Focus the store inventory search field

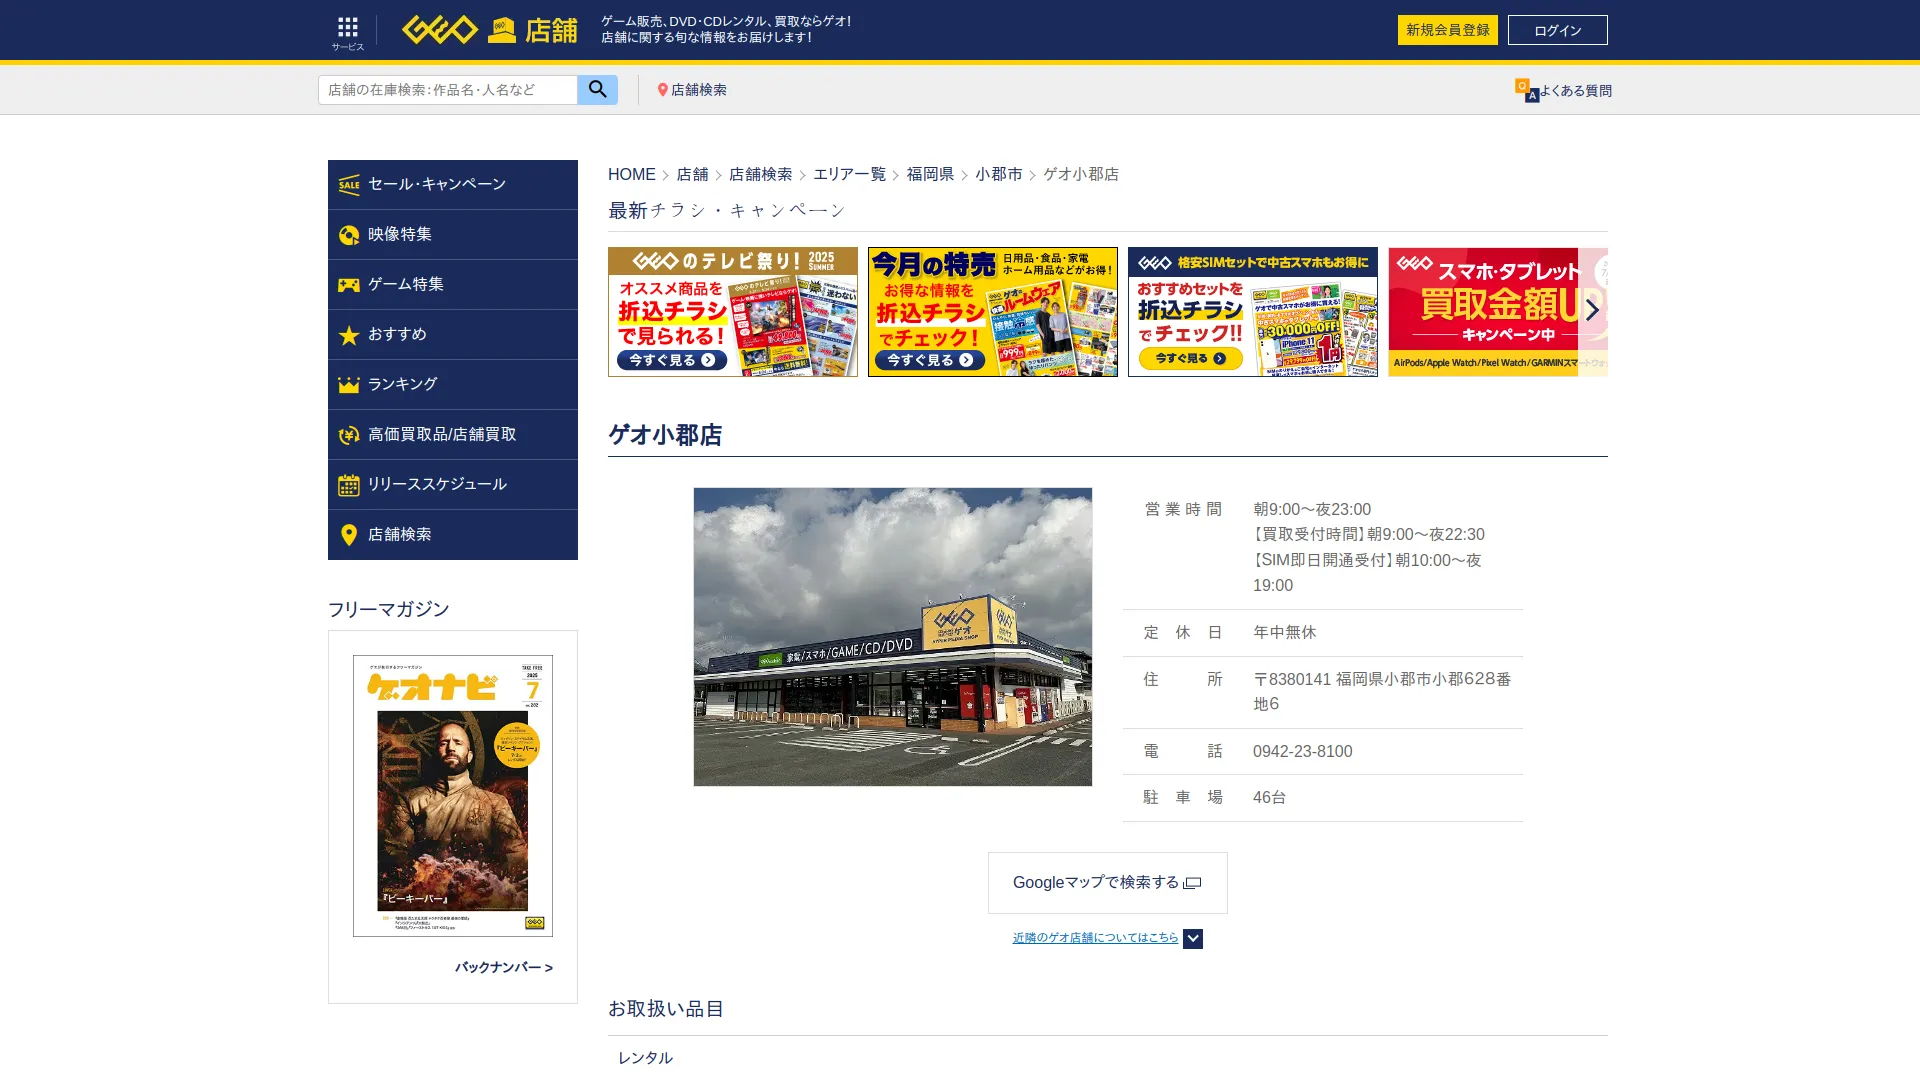coord(447,90)
